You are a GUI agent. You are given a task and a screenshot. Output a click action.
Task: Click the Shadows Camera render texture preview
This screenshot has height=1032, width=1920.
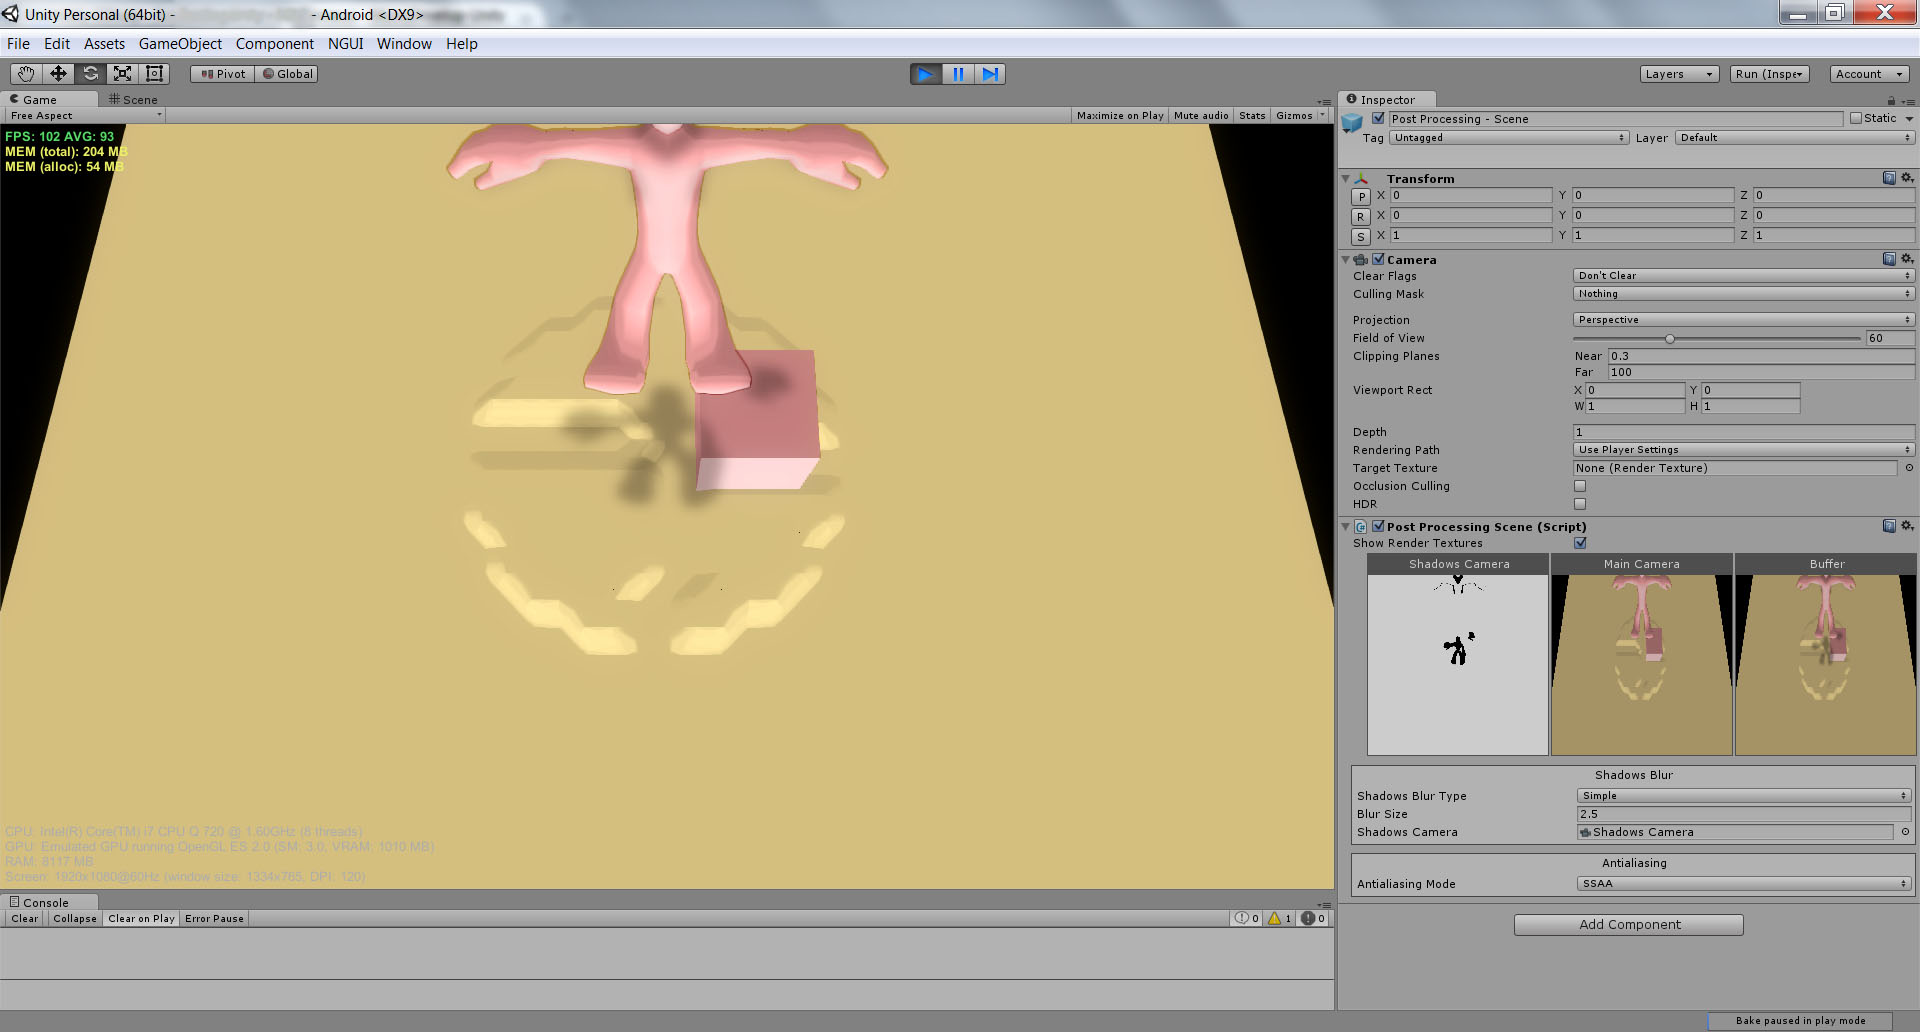point(1457,660)
